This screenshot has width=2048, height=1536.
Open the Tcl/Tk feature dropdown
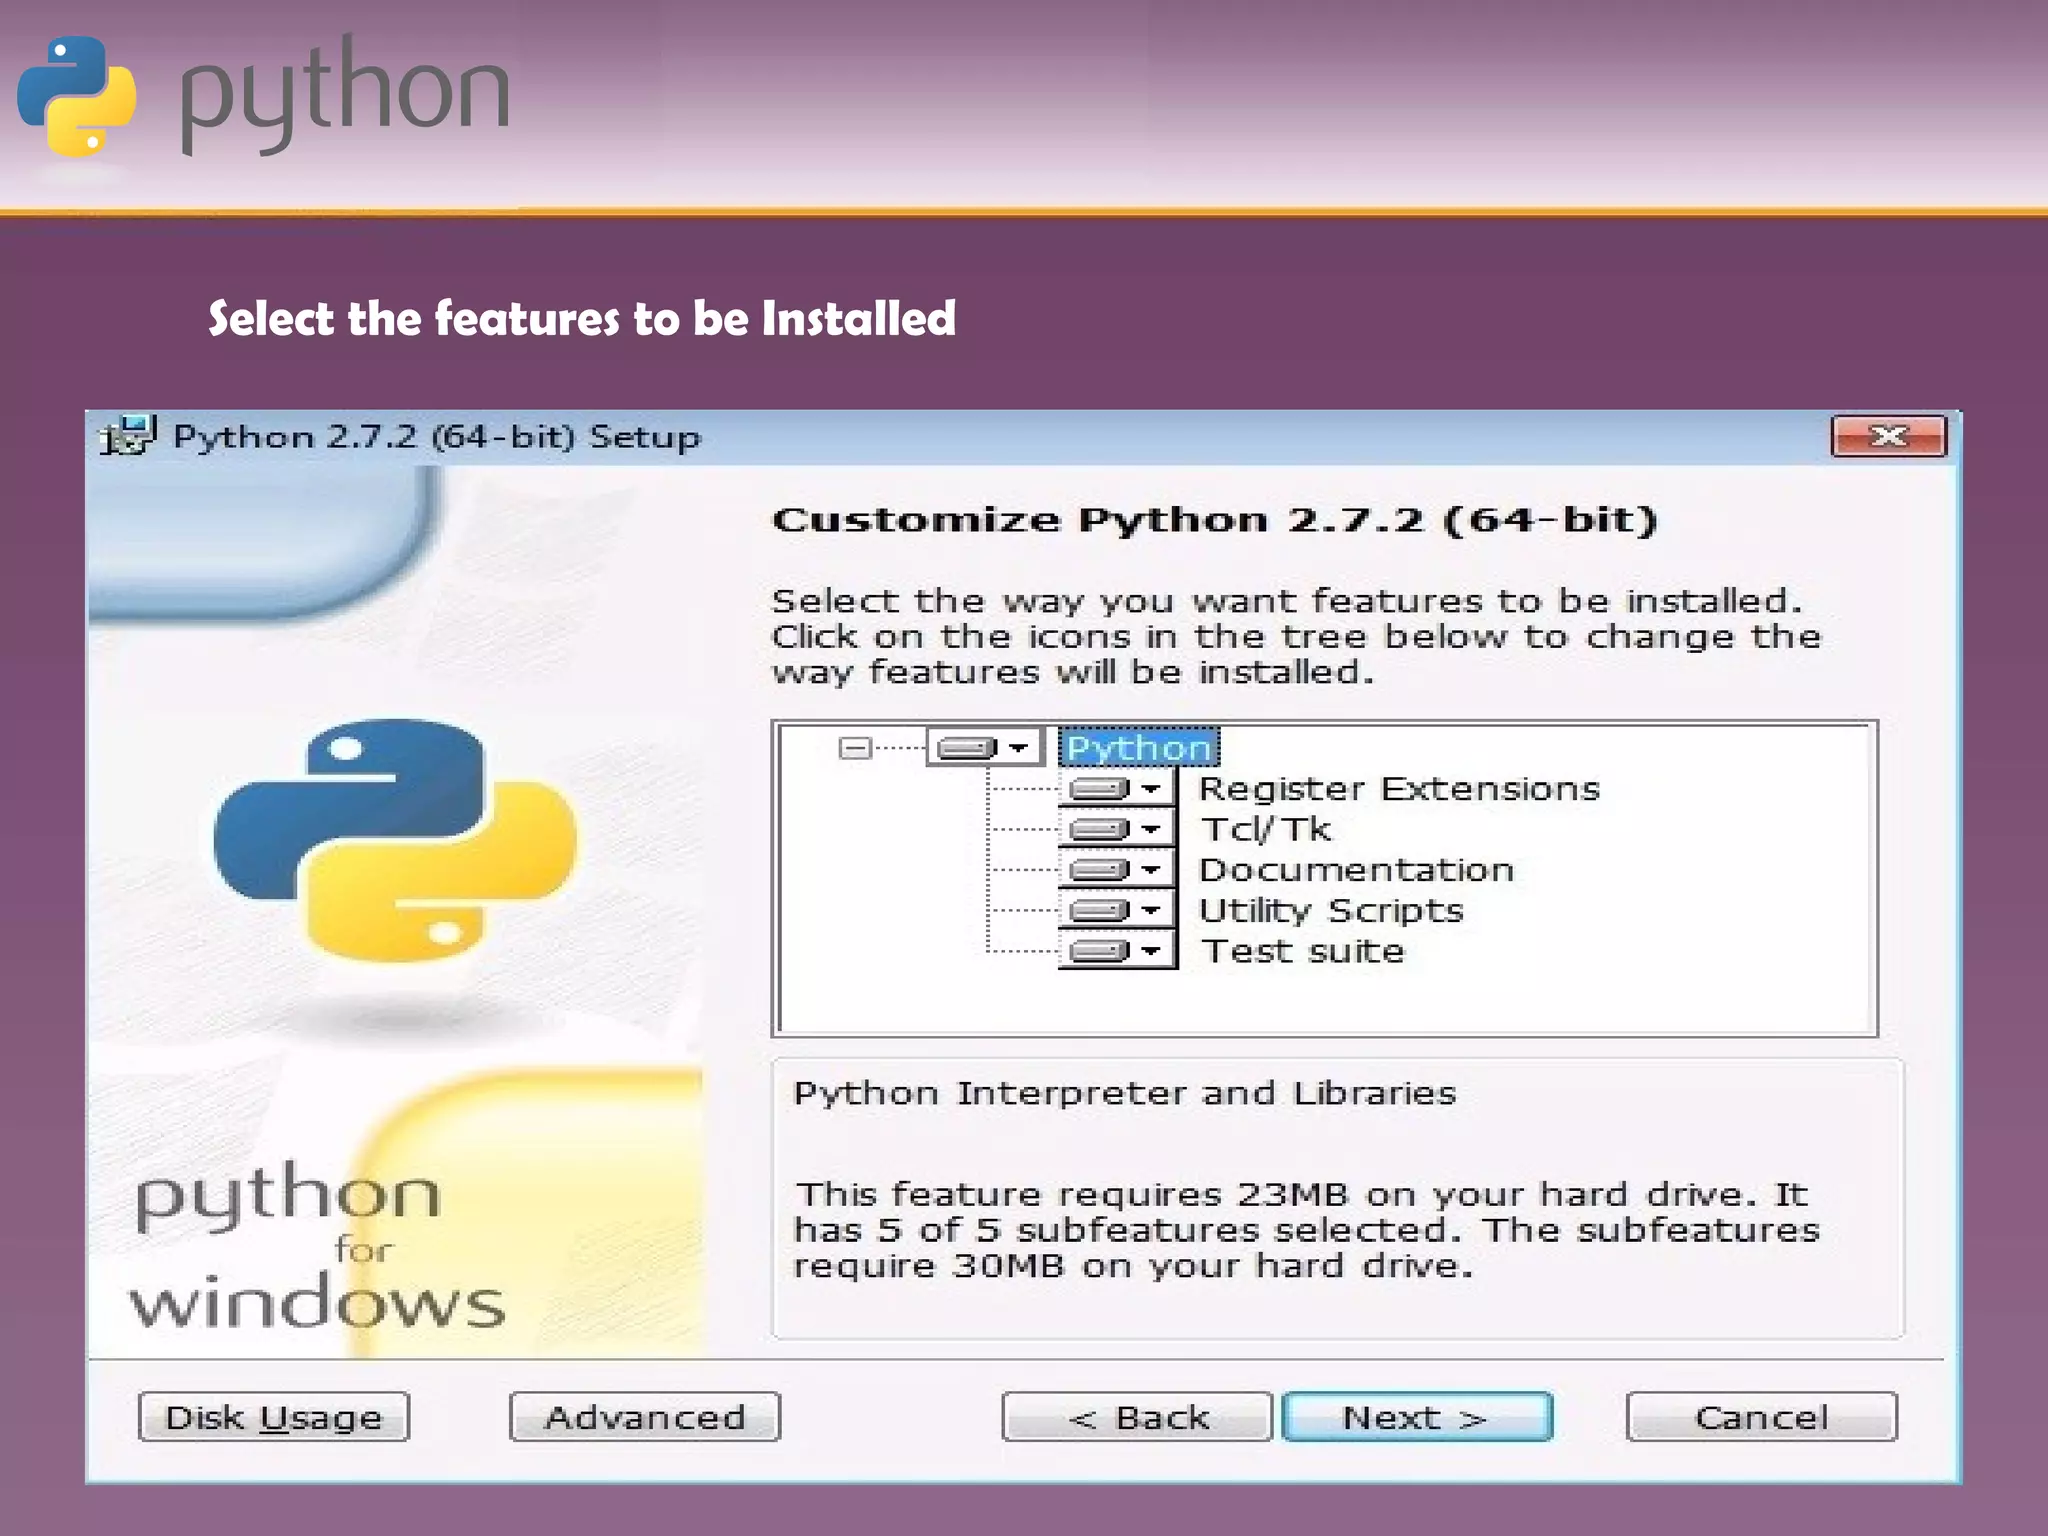pos(1116,829)
